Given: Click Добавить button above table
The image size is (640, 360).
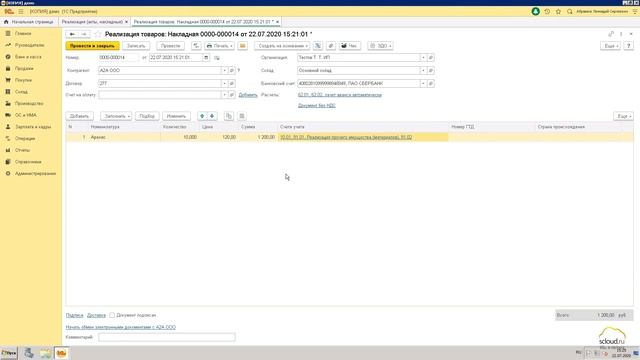Looking at the screenshot, I should click(80, 116).
